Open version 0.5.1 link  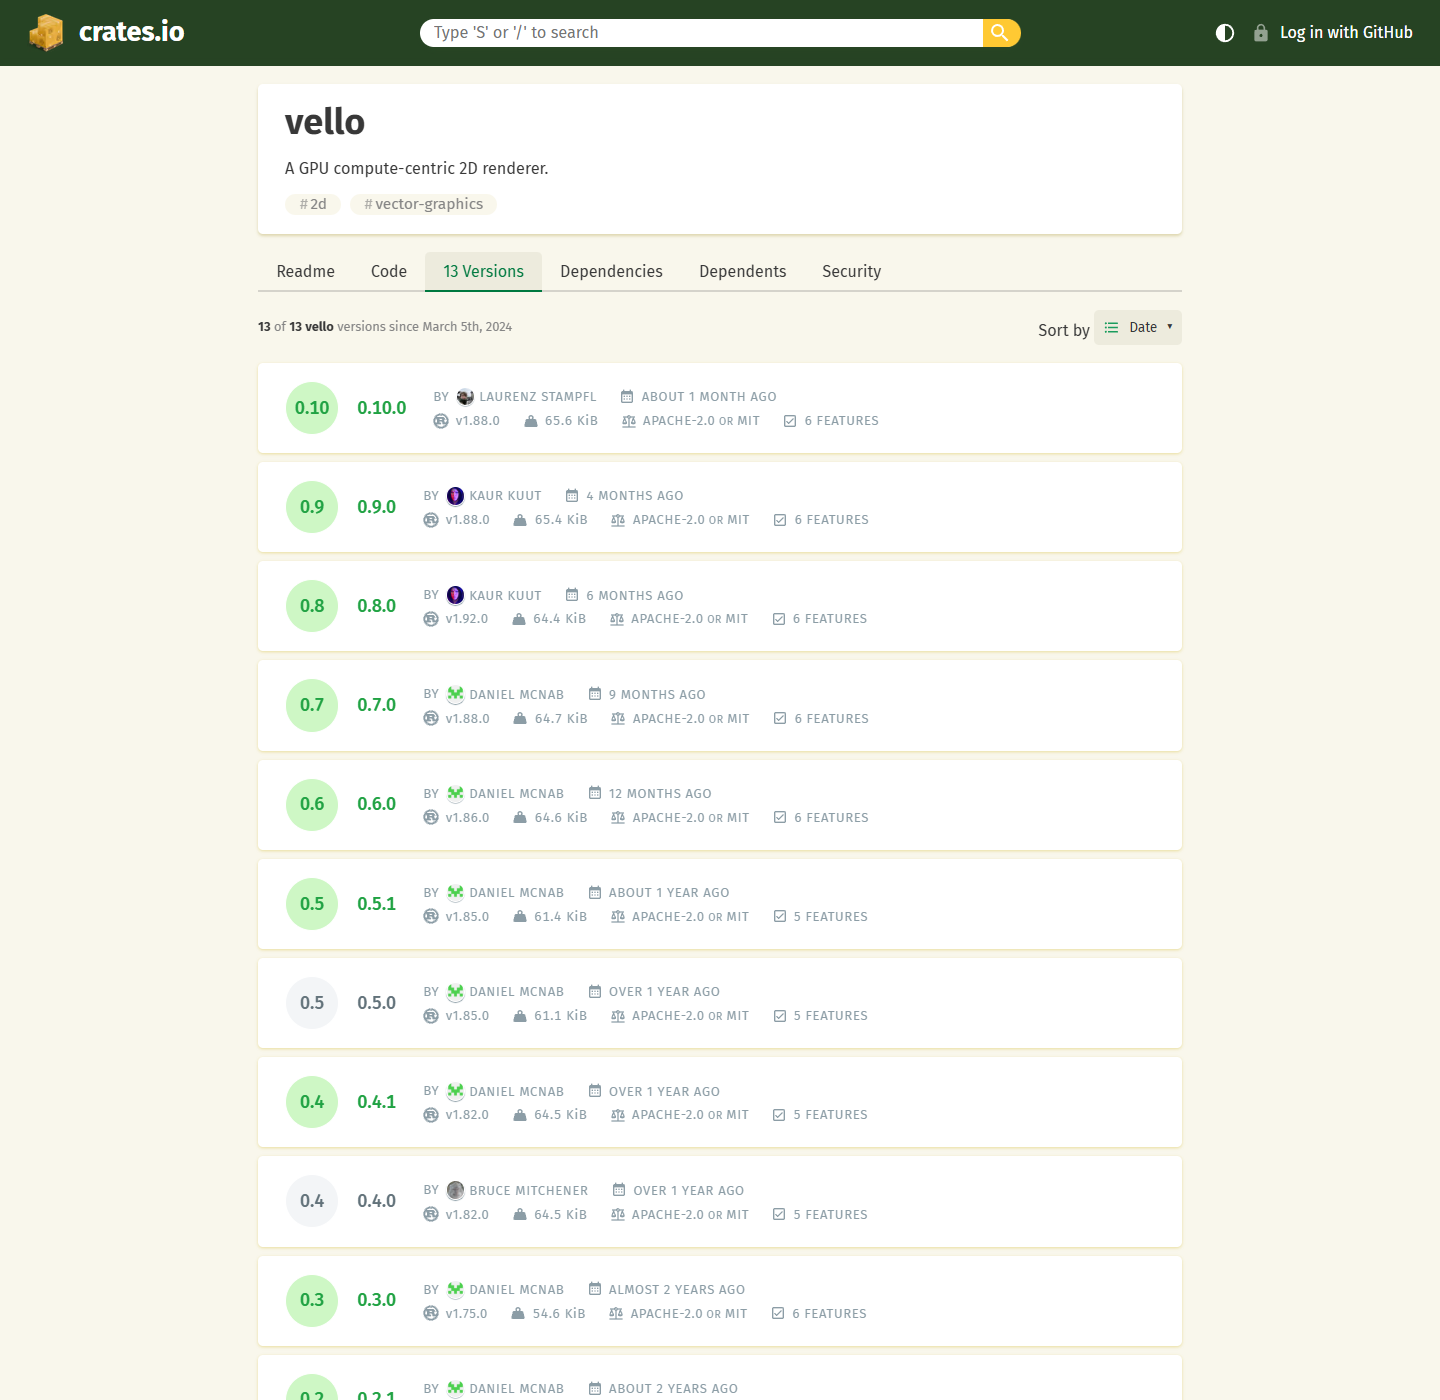coord(377,904)
